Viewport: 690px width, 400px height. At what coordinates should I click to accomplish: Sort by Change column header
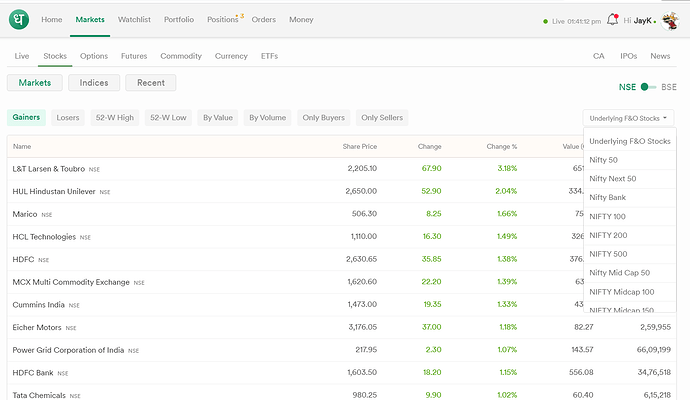[429, 147]
